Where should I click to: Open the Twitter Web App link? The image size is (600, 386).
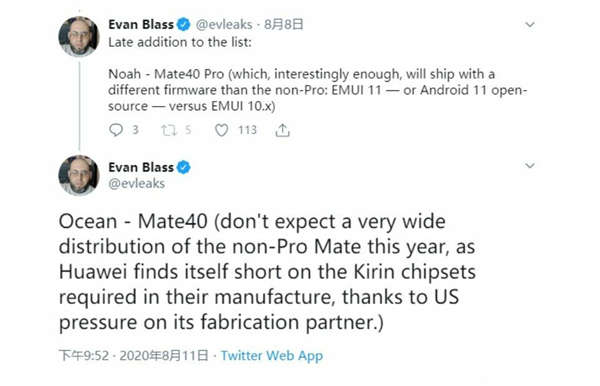tap(272, 355)
